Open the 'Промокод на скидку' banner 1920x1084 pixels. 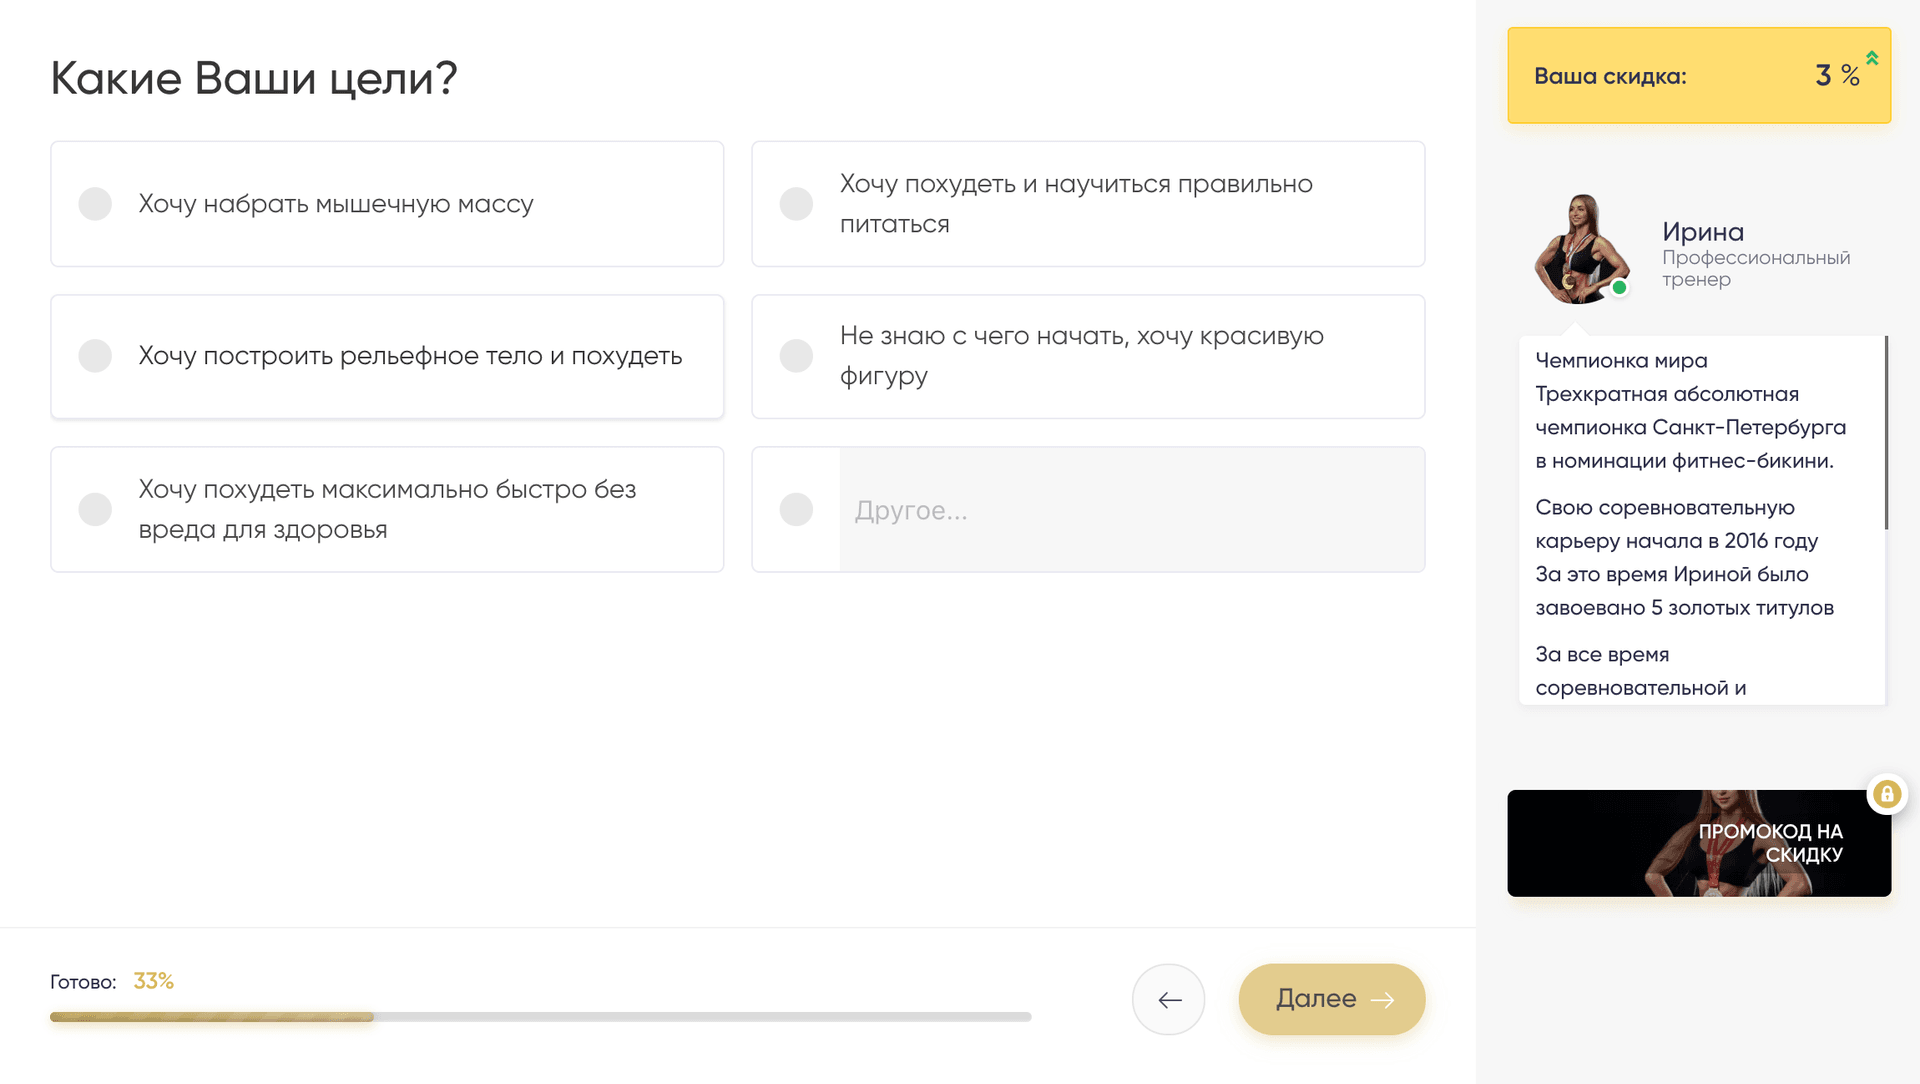(1698, 843)
